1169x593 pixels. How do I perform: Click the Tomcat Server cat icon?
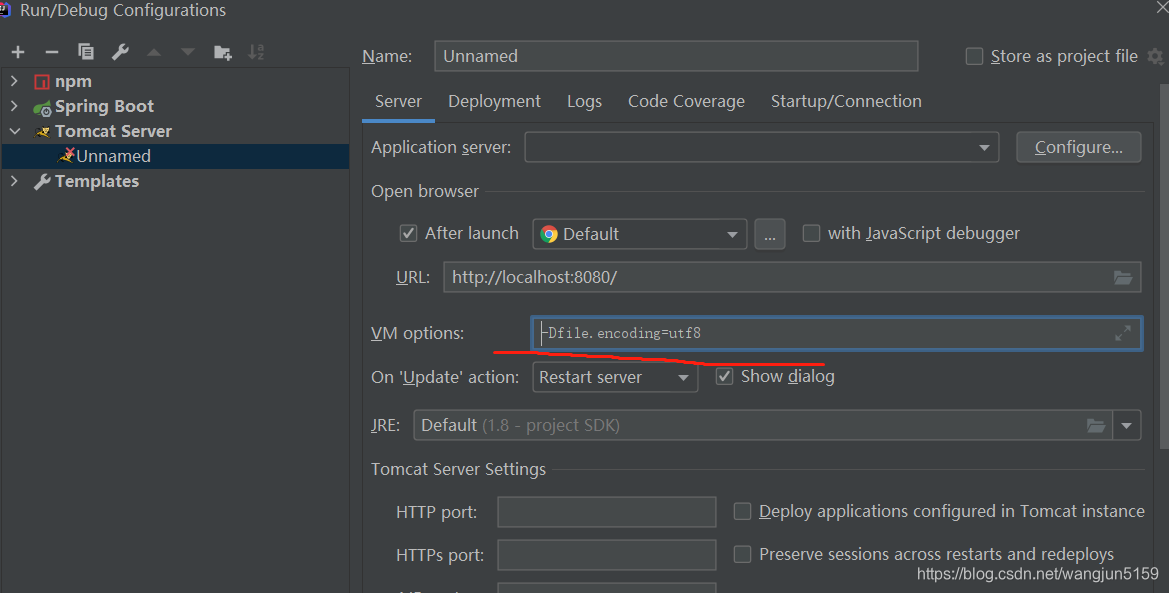click(x=42, y=132)
